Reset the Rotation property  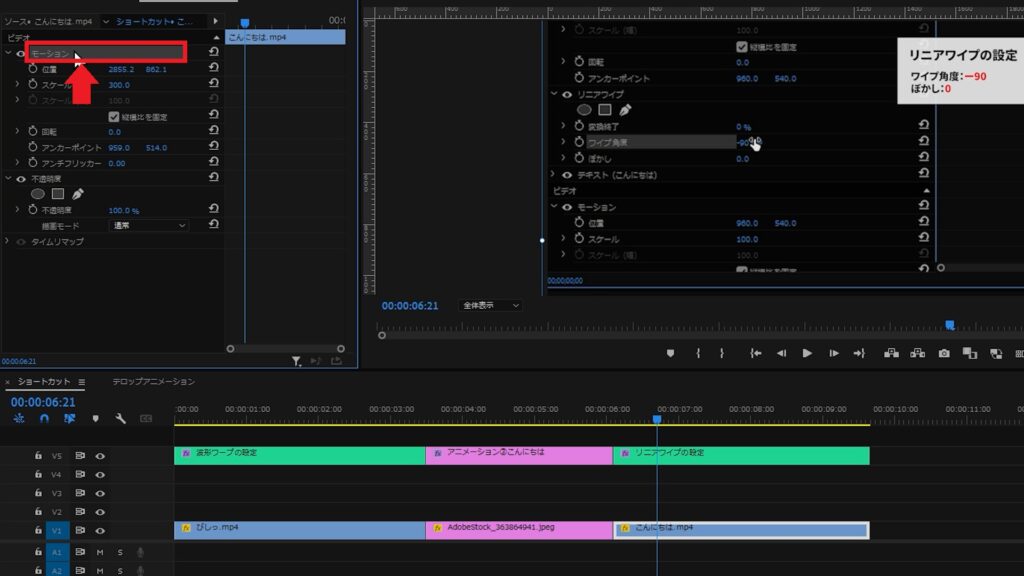tap(214, 131)
